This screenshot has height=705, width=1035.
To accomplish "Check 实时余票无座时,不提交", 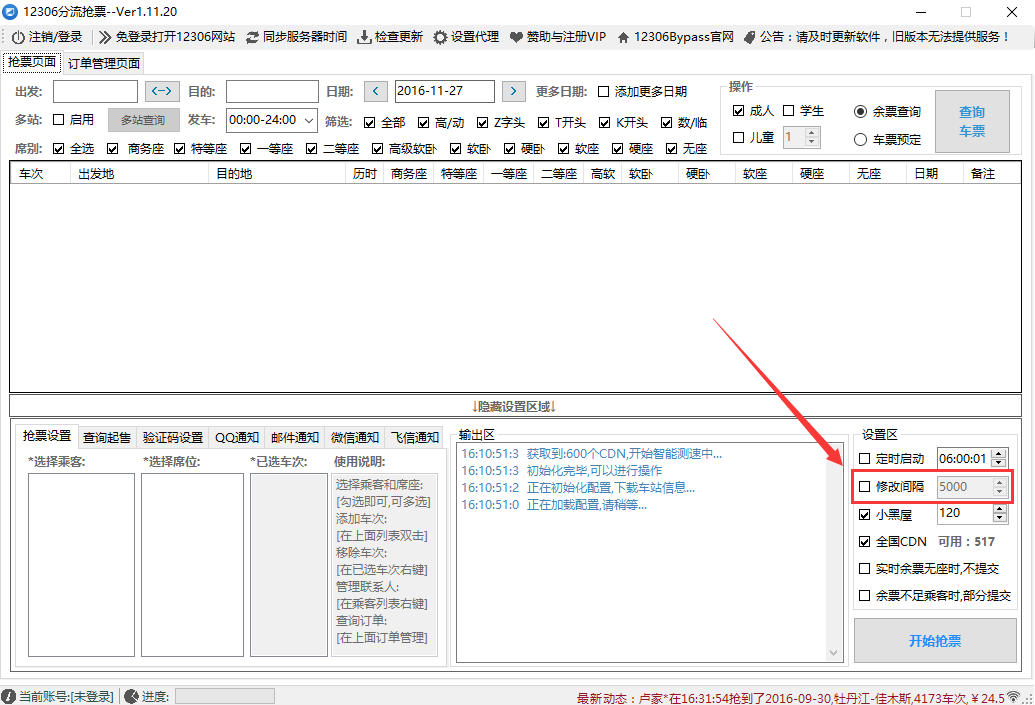I will coord(865,568).
